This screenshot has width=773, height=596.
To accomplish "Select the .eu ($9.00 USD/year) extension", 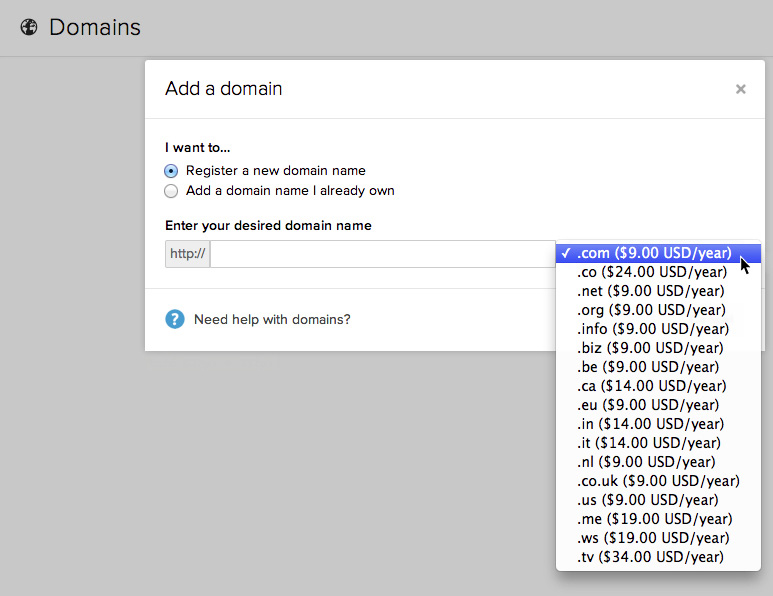I will [x=658, y=405].
